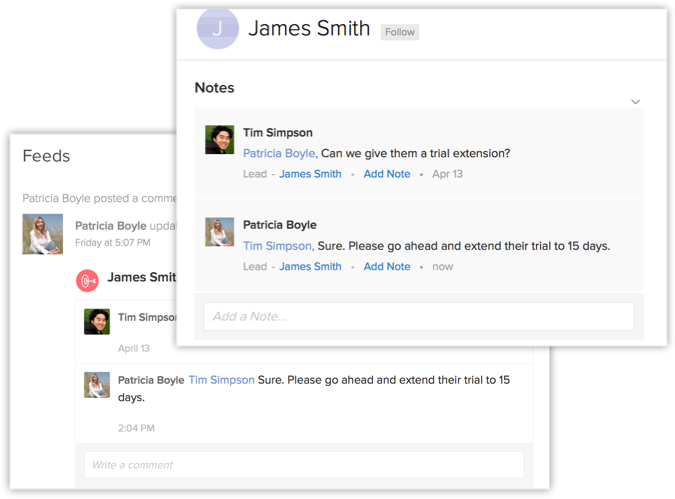Click the Patricia Boyle name in Feeds update
The height and width of the screenshot is (499, 675).
point(110,226)
